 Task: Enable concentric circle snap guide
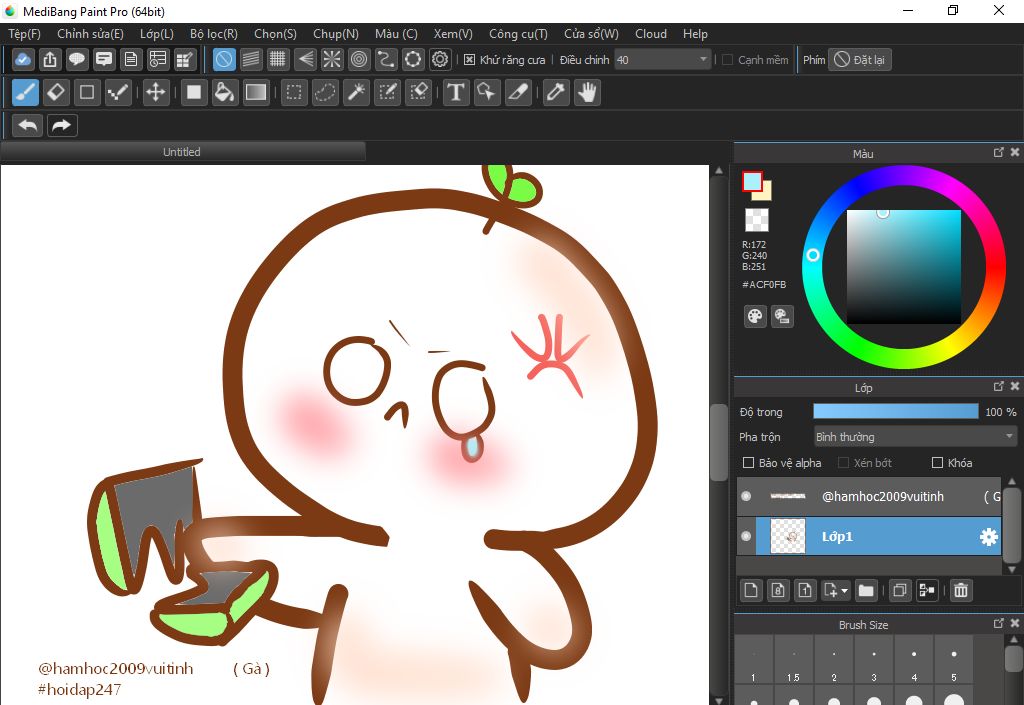coord(359,59)
